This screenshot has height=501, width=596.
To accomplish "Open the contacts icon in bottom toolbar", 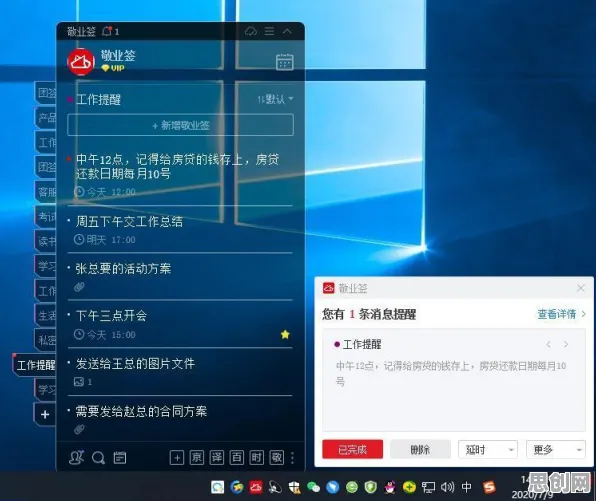I will pyautogui.click(x=76, y=458).
